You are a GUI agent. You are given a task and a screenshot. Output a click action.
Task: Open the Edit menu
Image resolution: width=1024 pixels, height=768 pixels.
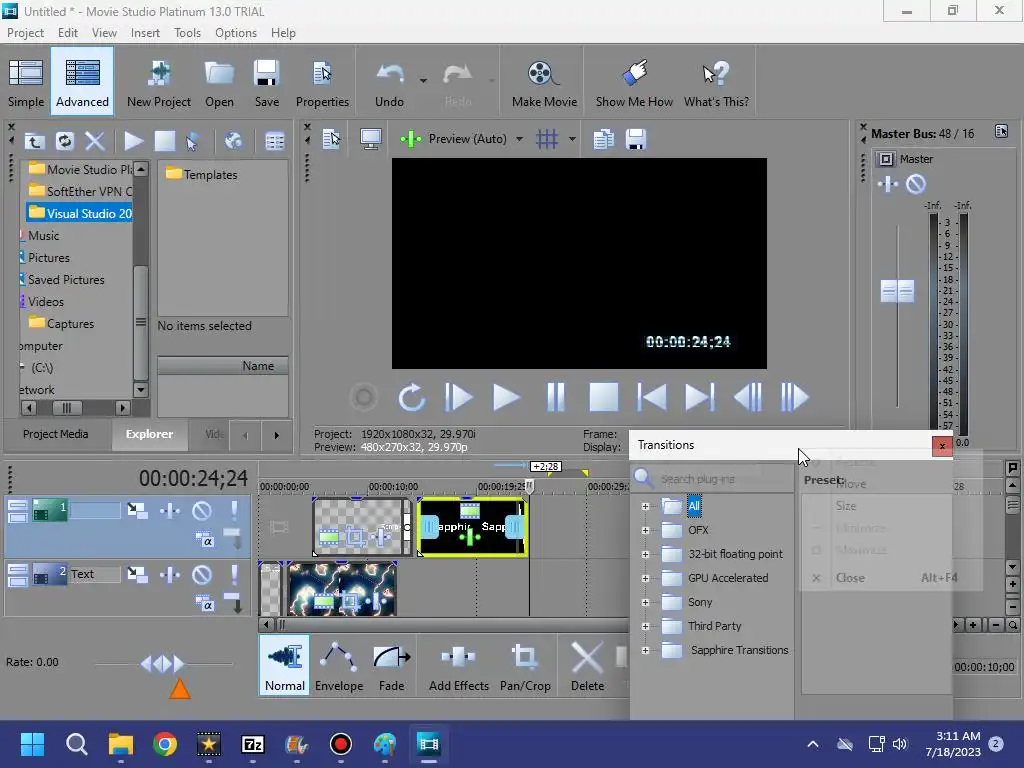[67, 33]
